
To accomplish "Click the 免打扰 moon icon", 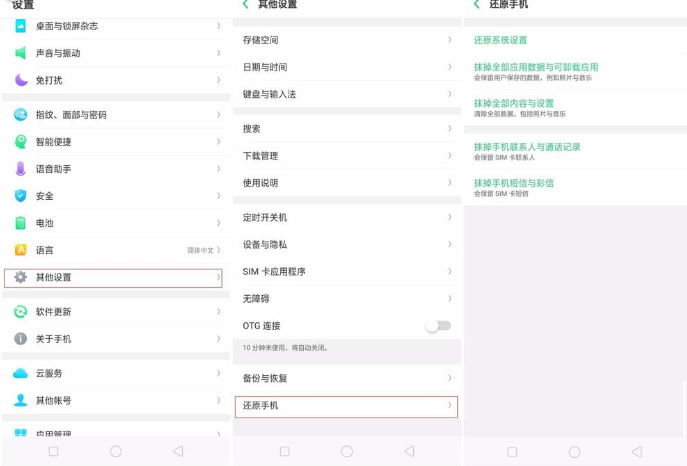I will [20, 80].
